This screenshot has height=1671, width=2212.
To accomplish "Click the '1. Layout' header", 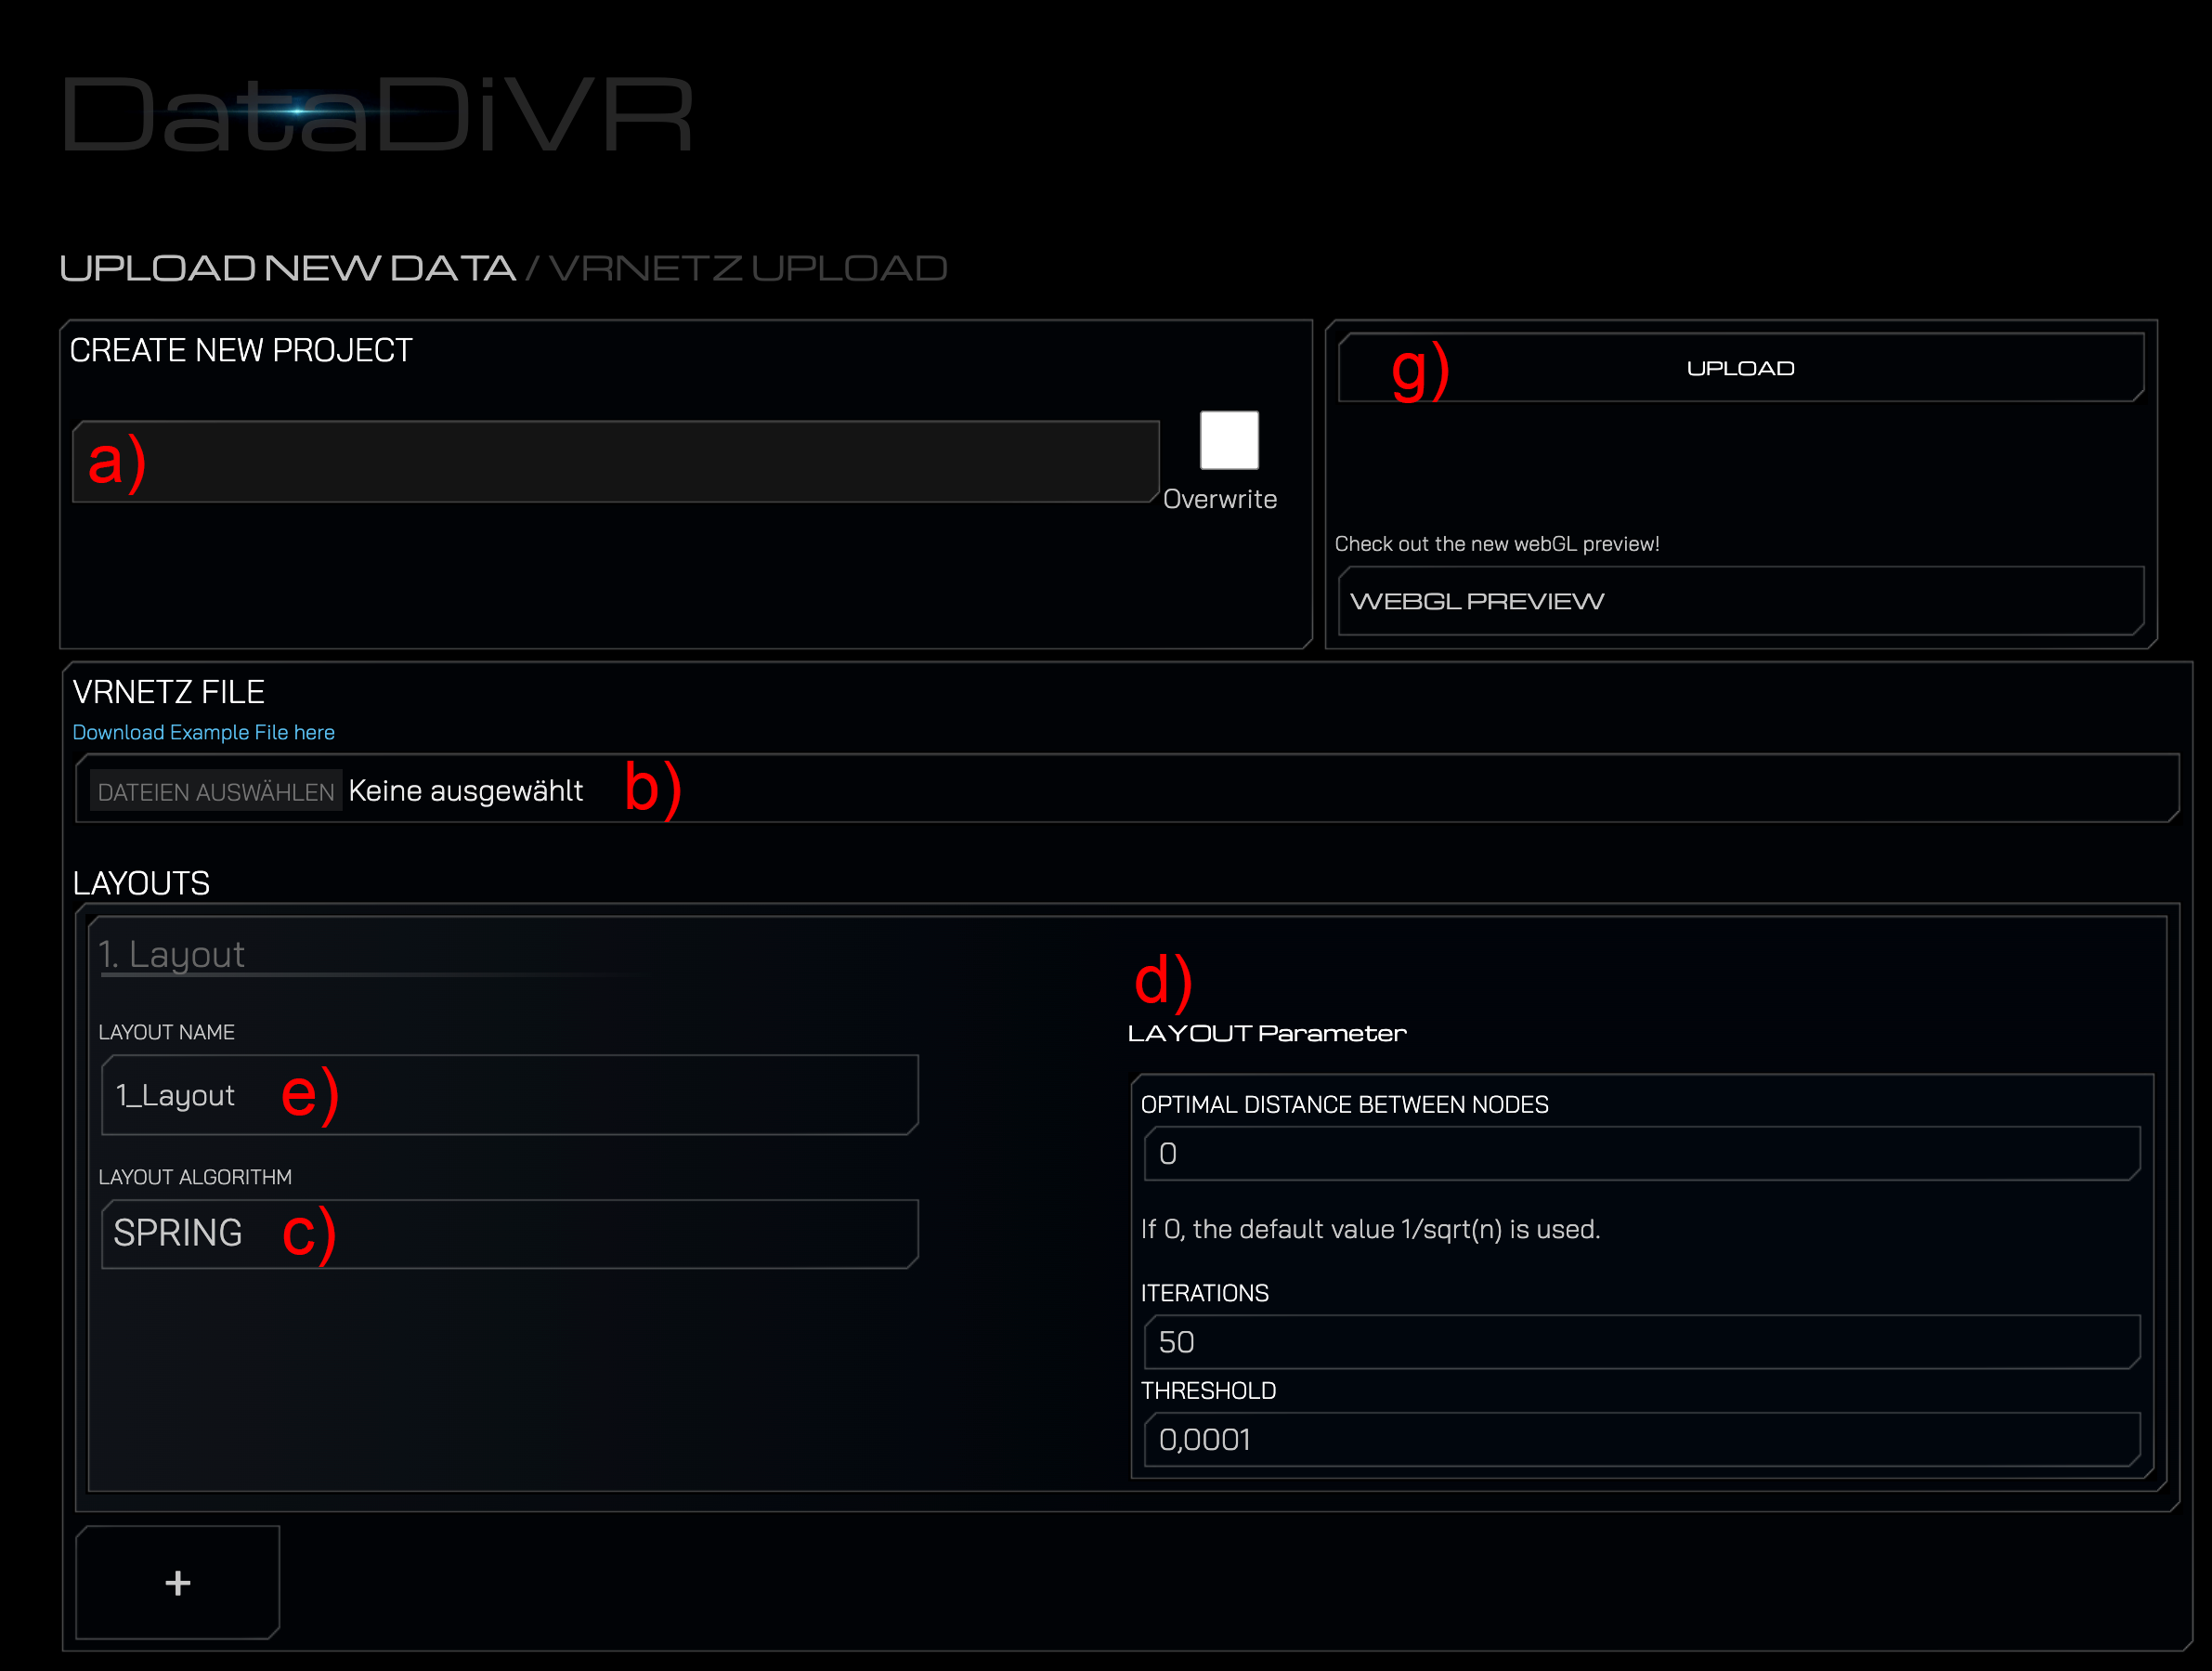I will [171, 954].
